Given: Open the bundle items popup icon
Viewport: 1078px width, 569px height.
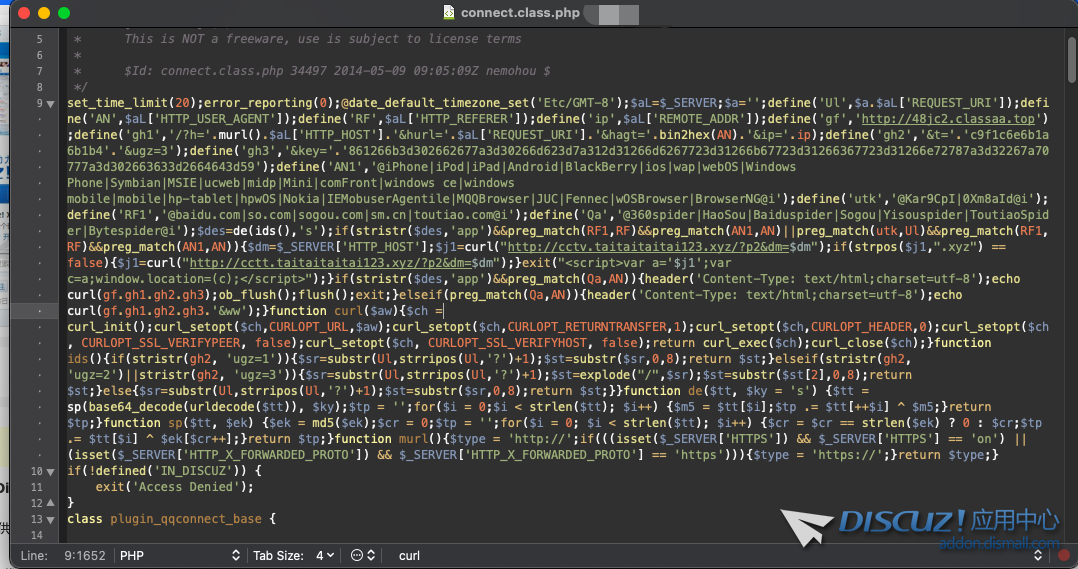Looking at the screenshot, I should tap(363, 555).
